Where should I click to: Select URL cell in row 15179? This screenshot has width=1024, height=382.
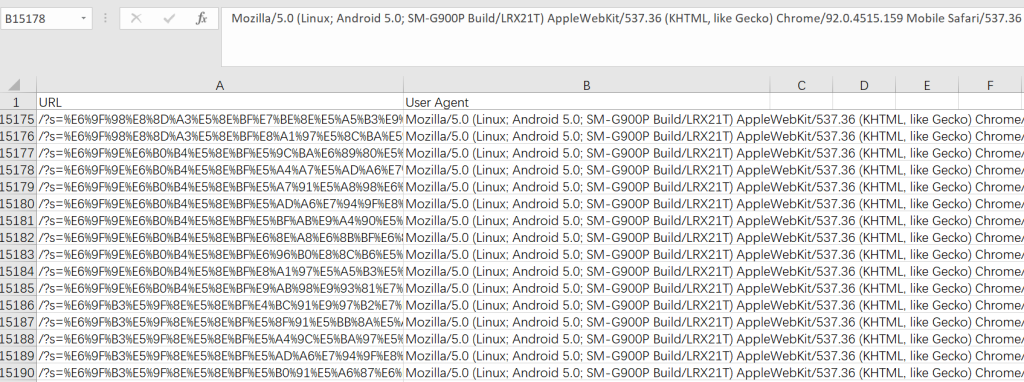220,187
